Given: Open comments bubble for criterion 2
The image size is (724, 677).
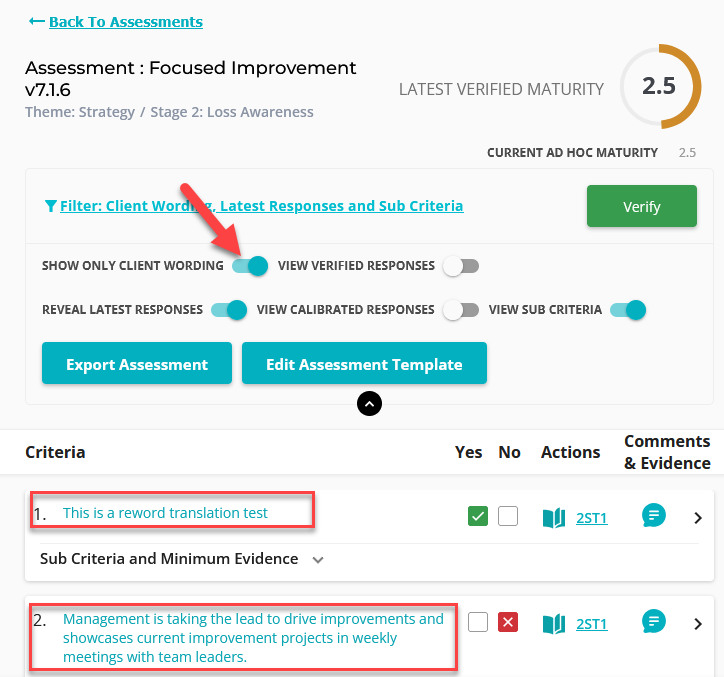Looking at the screenshot, I should 654,622.
